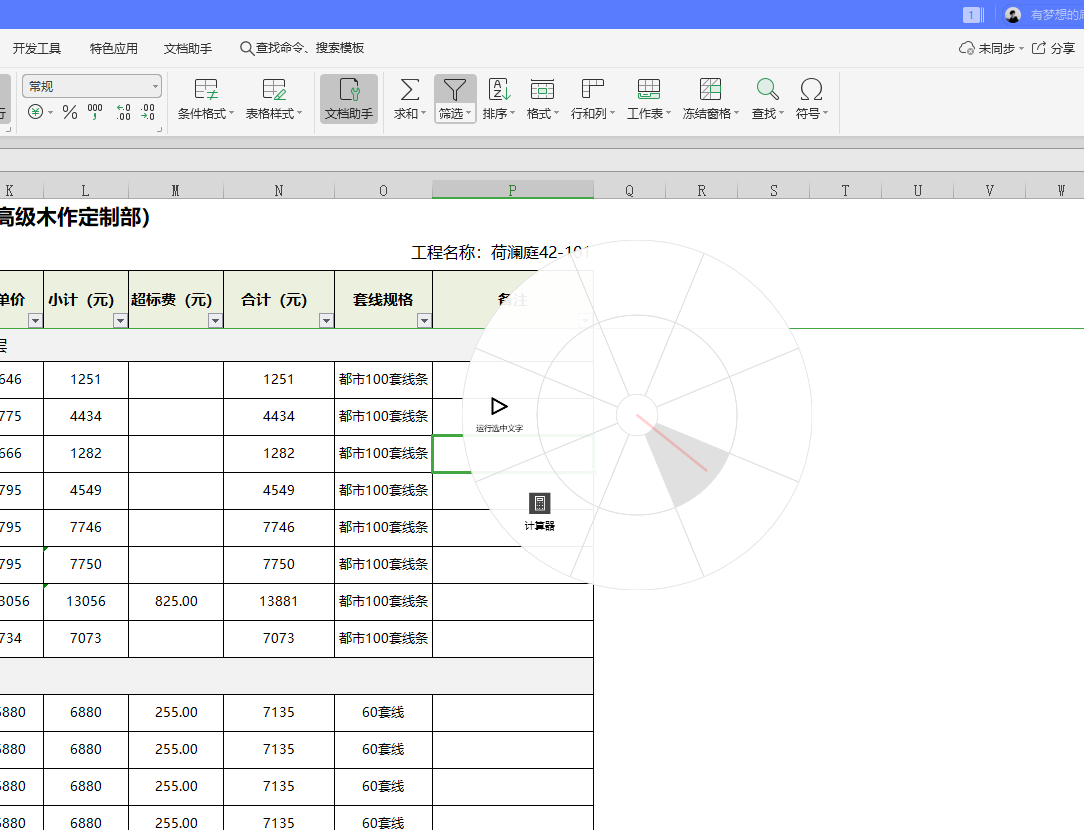Select column header P
This screenshot has height=830, width=1084.
pos(512,190)
